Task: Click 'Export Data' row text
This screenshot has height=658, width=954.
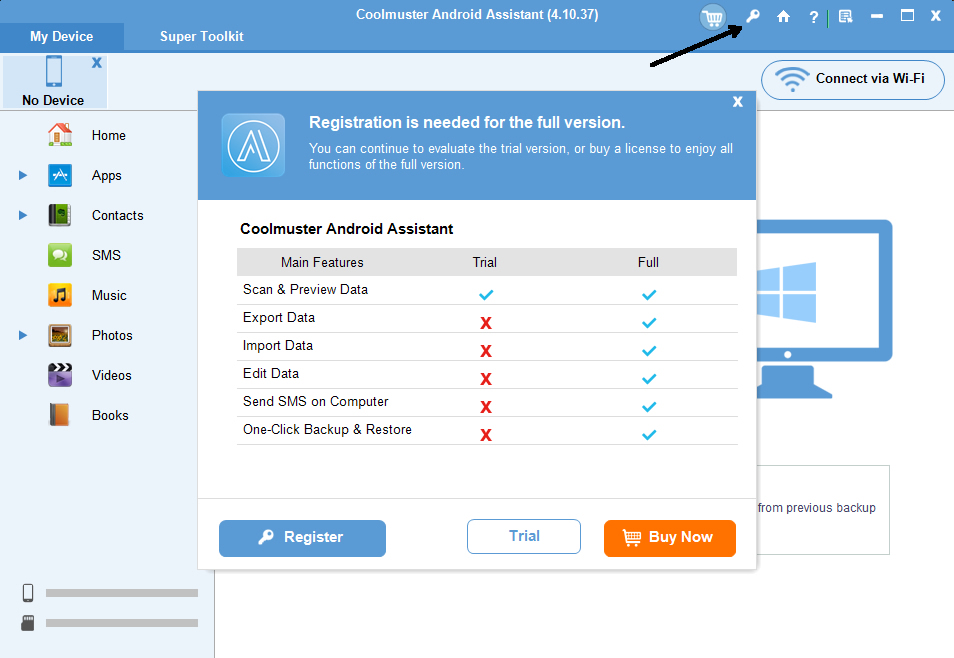Action: [279, 318]
